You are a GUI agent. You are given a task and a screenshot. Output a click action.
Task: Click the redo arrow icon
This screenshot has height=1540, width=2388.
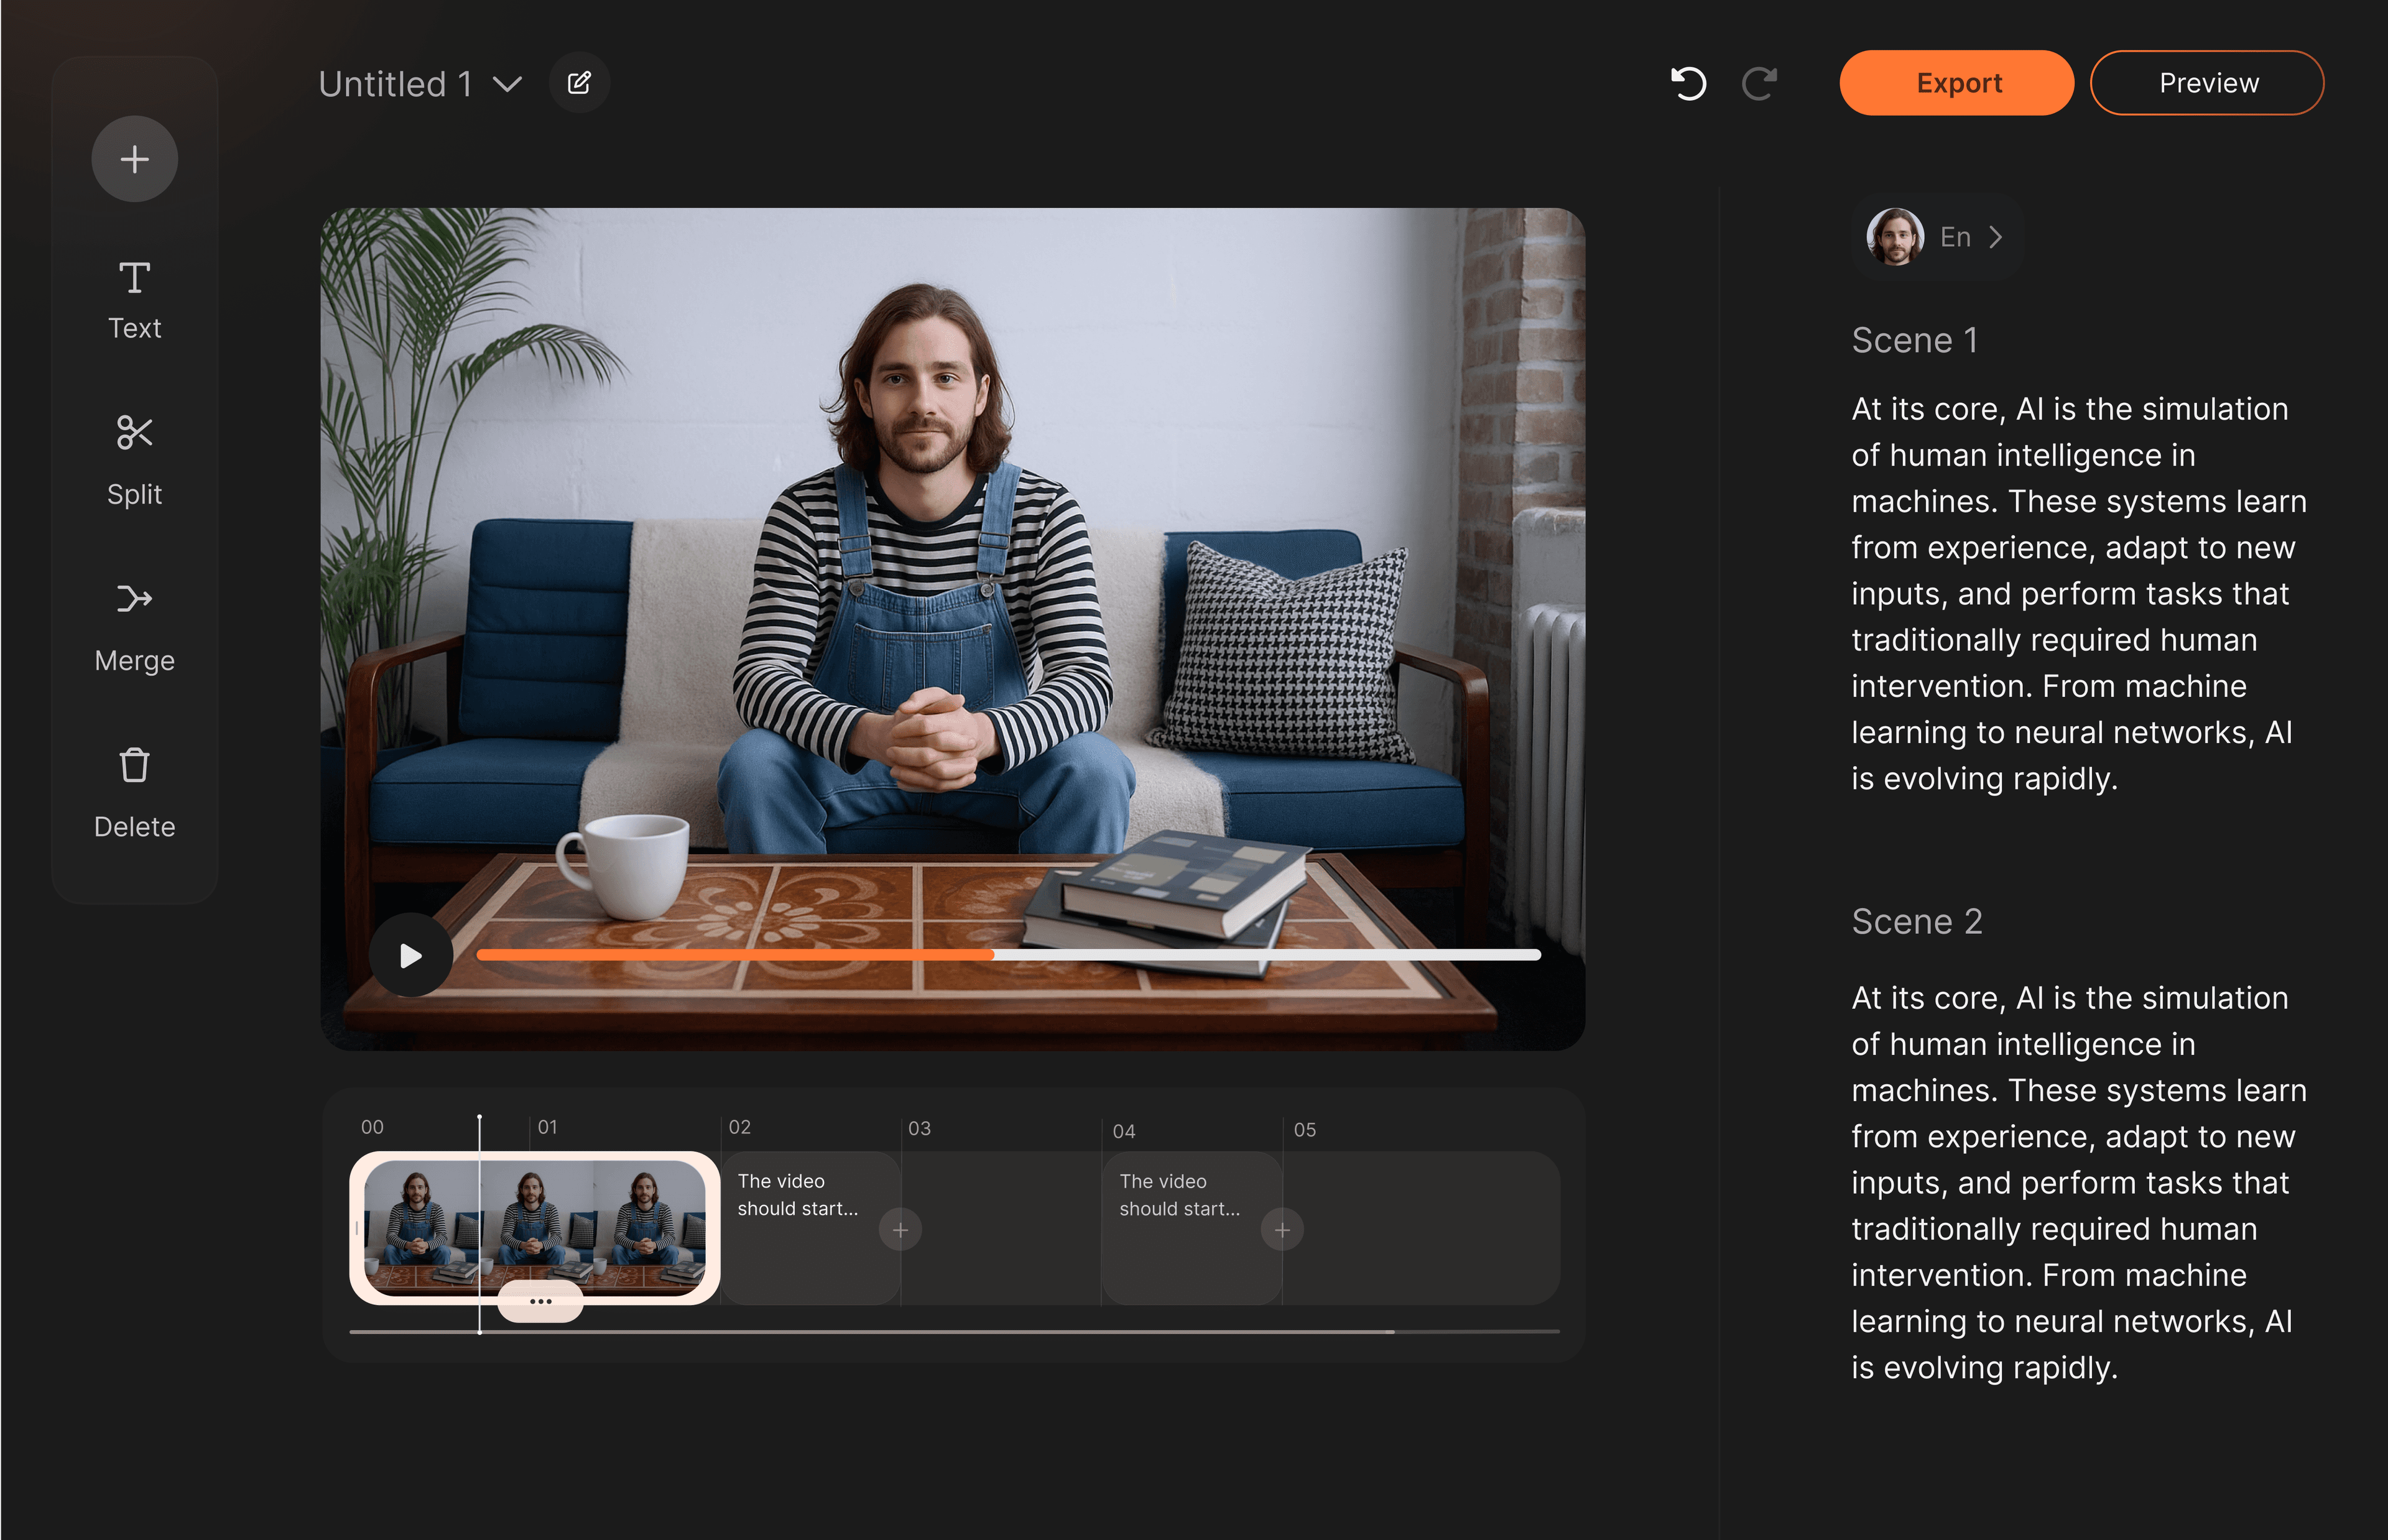[1759, 83]
